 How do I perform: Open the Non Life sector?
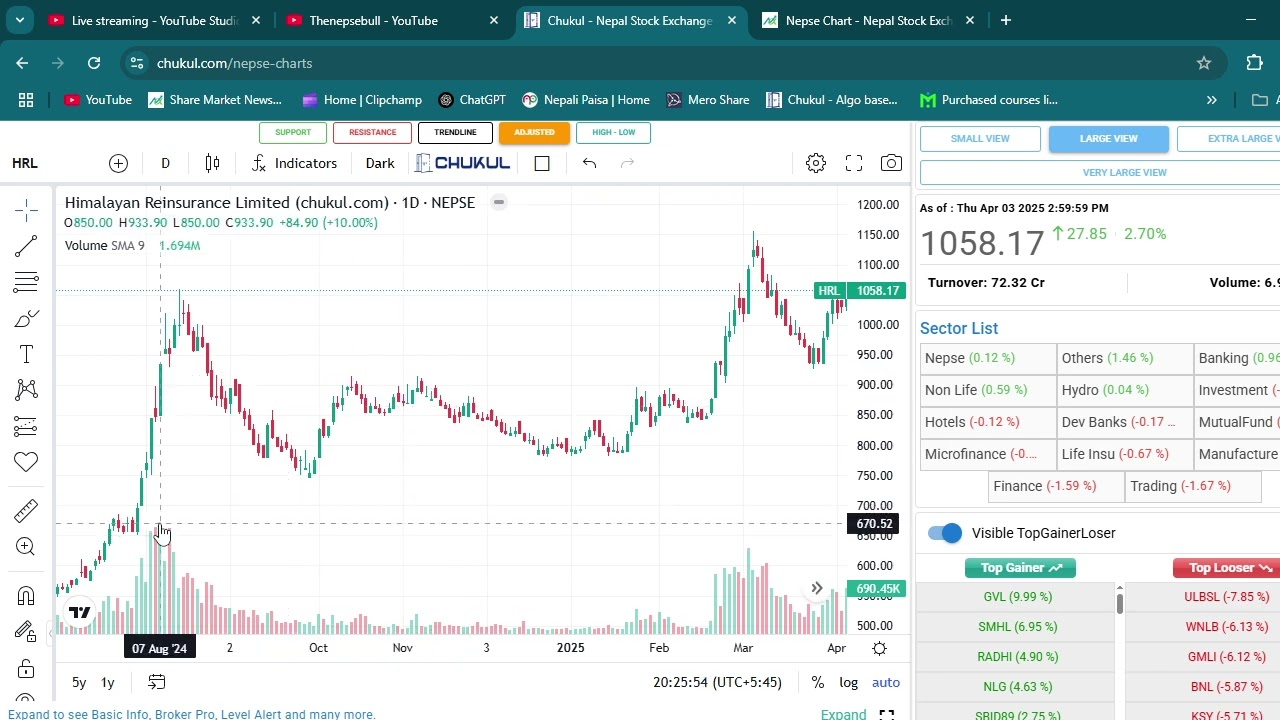[987, 390]
